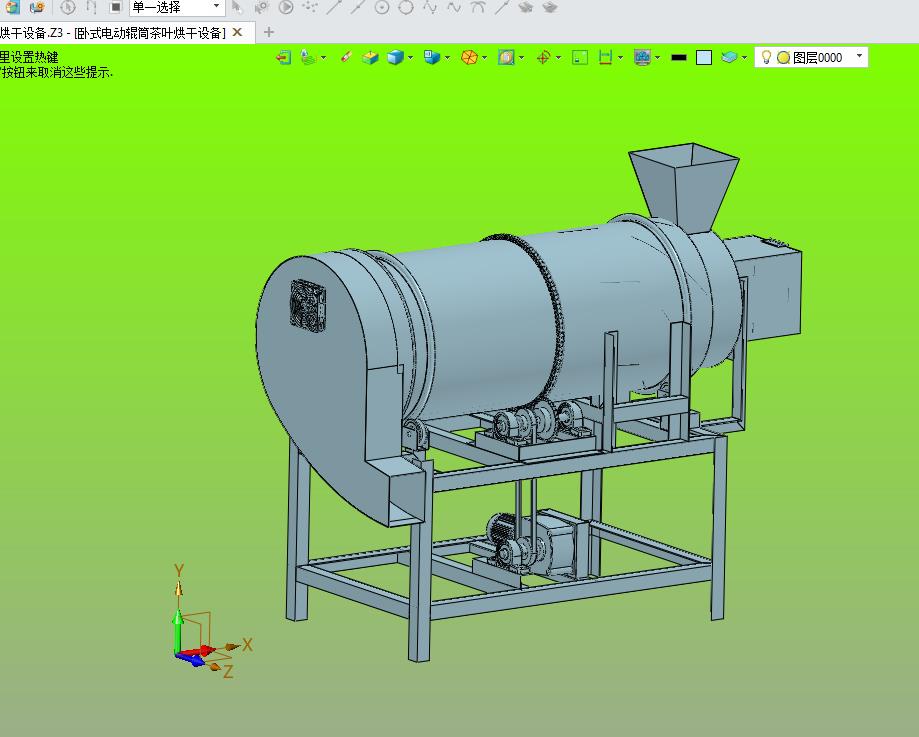Click the top-left colorful cube app icon
919x737 pixels.
(x=12, y=7)
